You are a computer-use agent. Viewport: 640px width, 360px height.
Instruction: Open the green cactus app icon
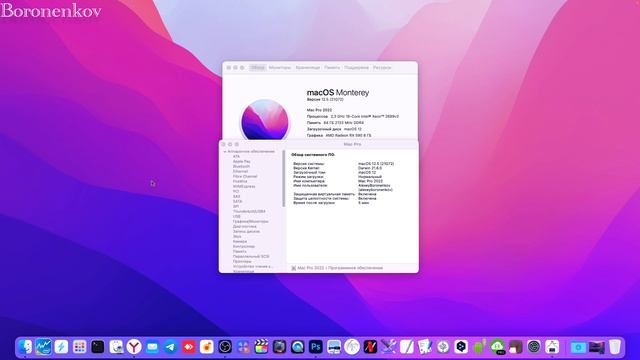pyautogui.click(x=479, y=347)
